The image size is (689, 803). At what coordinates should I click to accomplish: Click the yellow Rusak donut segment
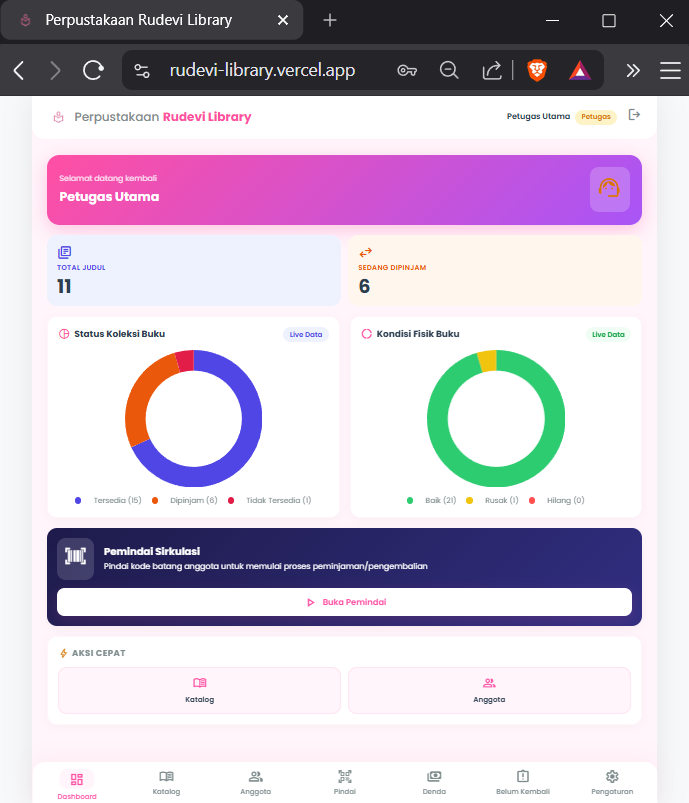pyautogui.click(x=488, y=361)
